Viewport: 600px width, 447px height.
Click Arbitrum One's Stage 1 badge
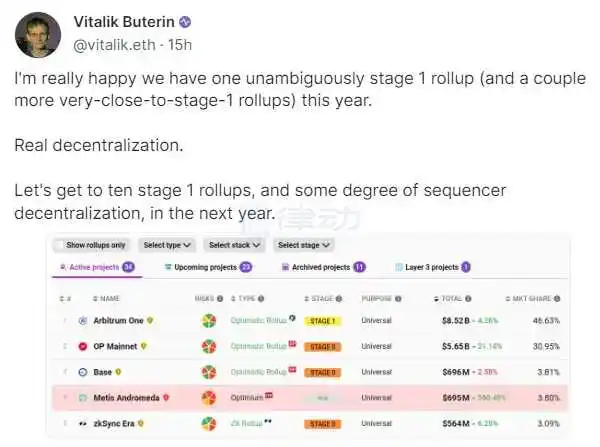pos(322,321)
